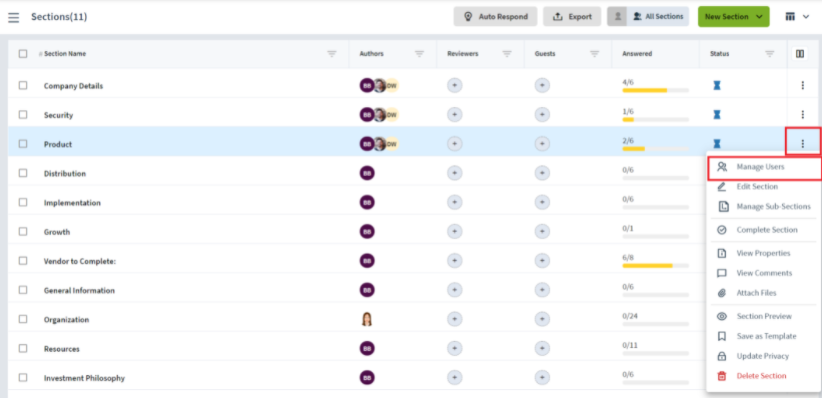Click the Distribution BB author avatar
Viewport: 822px width, 398px height.
coord(367,173)
